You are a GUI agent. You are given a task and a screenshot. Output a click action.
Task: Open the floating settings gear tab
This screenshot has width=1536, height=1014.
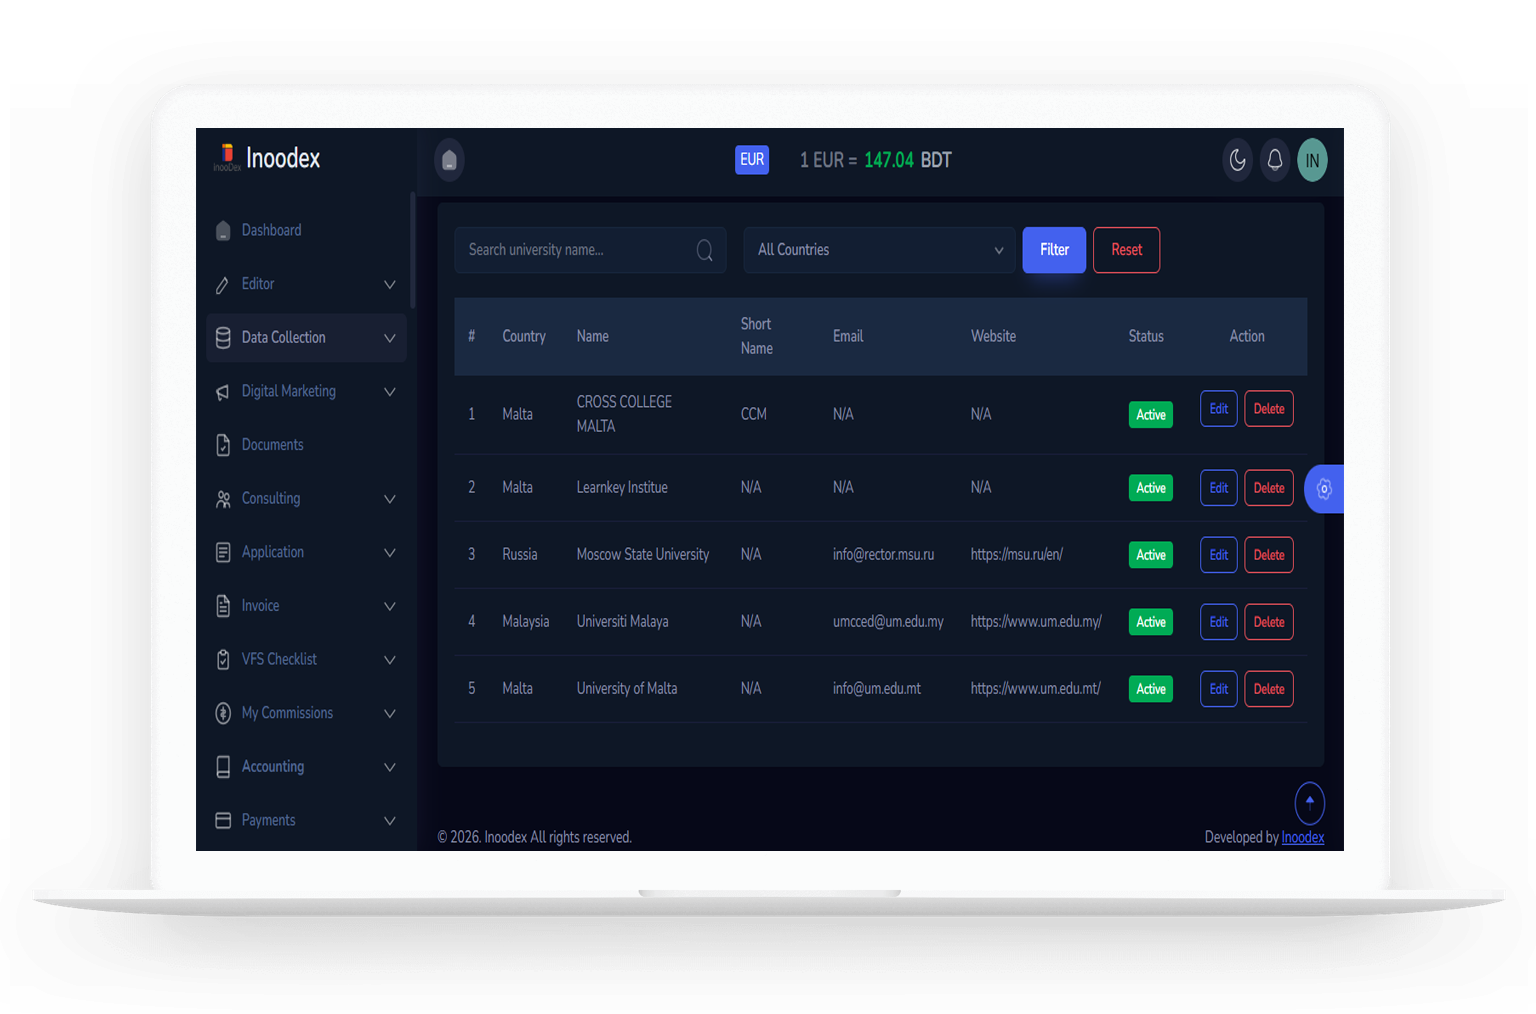(1324, 489)
